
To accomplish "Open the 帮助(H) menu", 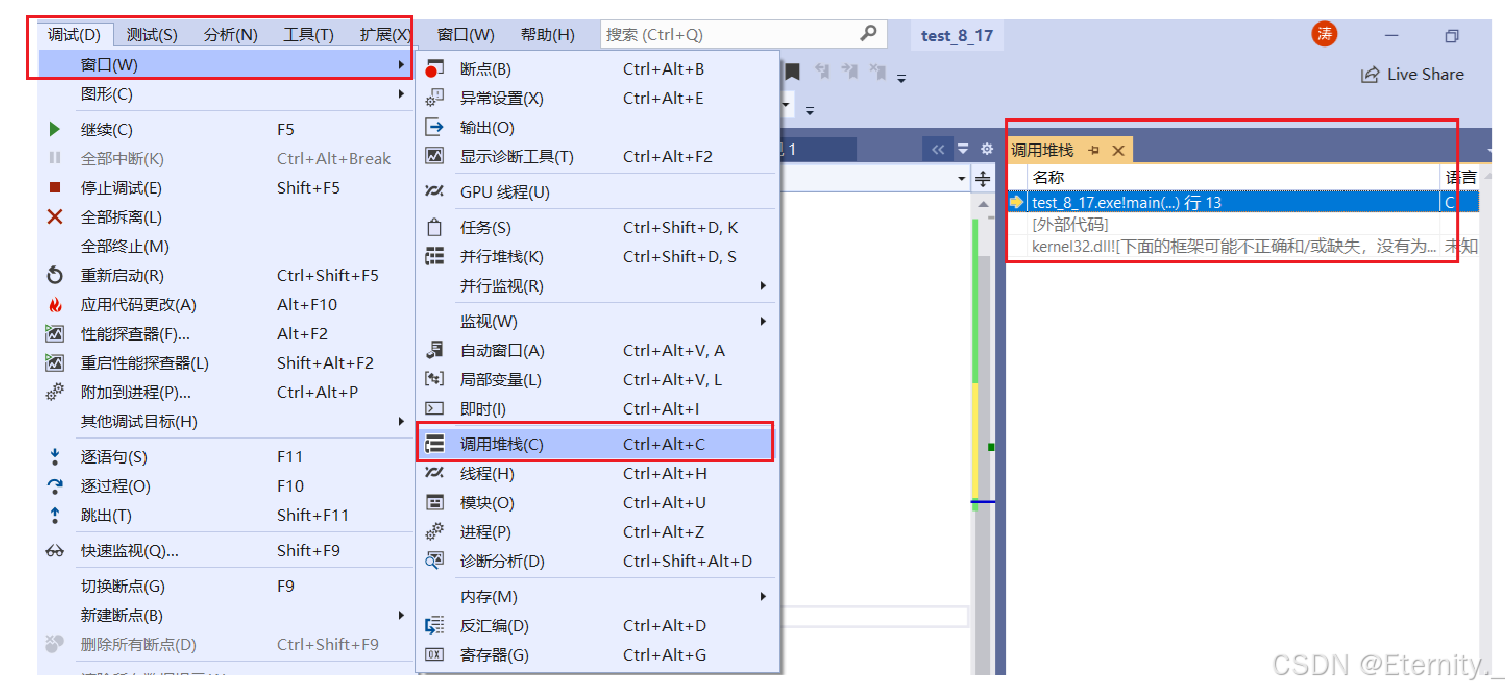I will [x=548, y=35].
